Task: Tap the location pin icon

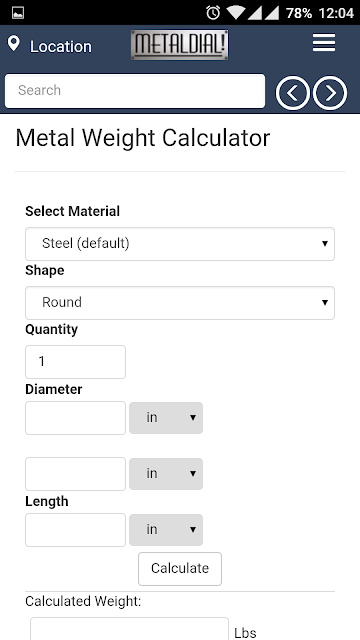Action: pyautogui.click(x=13, y=43)
